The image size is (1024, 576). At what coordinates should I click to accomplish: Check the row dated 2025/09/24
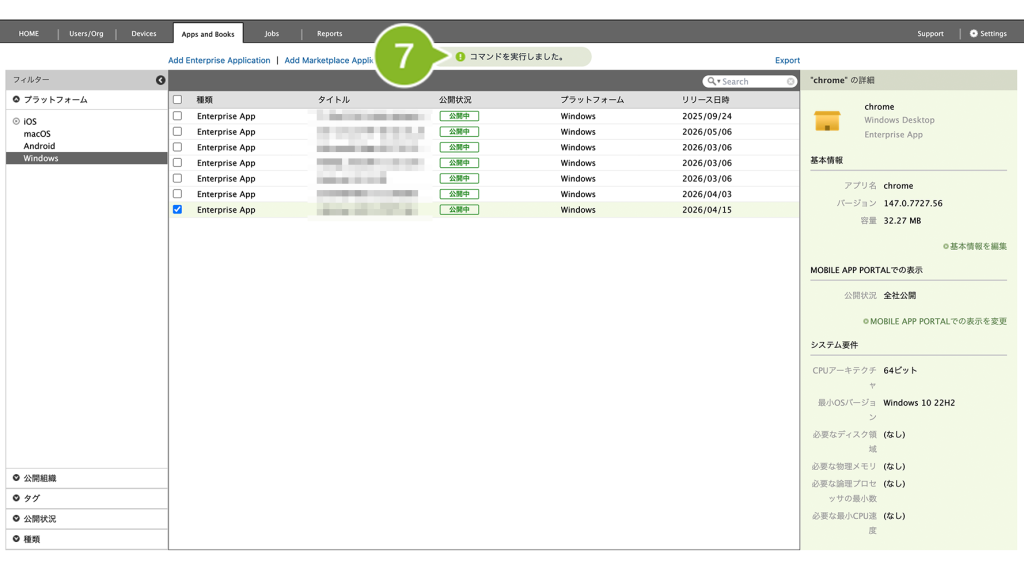[178, 116]
